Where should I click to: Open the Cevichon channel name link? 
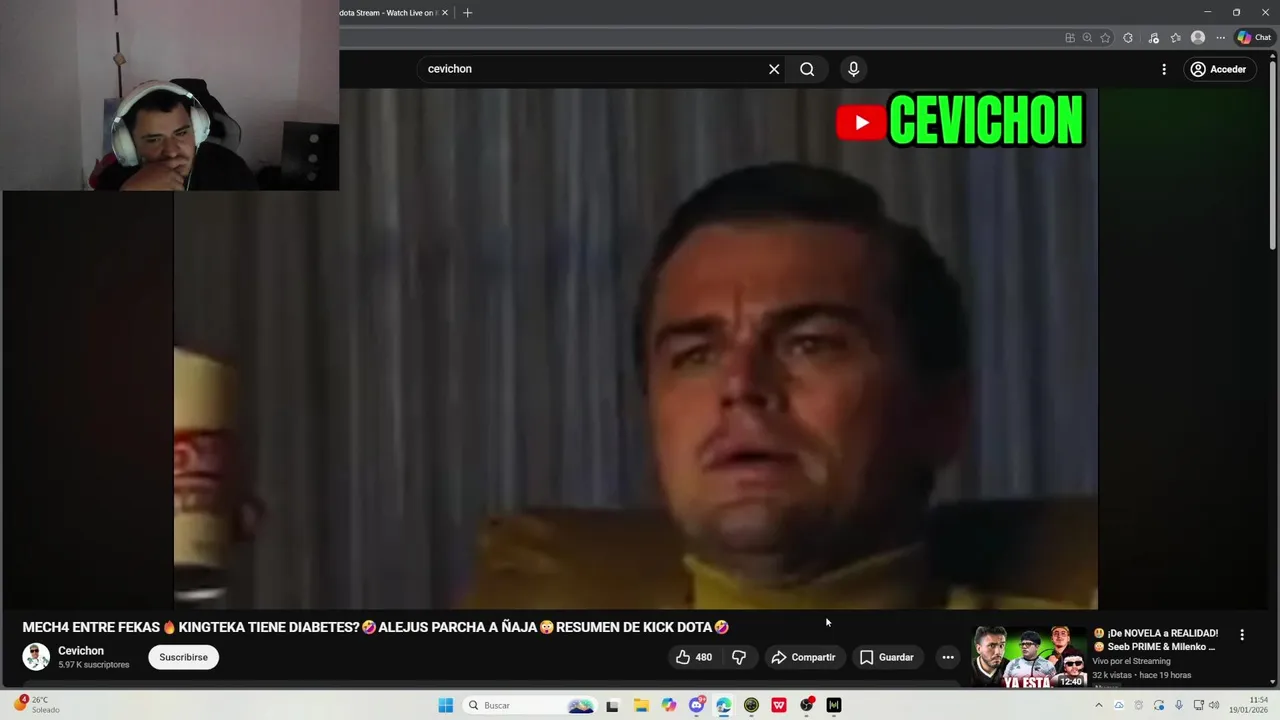pyautogui.click(x=81, y=651)
